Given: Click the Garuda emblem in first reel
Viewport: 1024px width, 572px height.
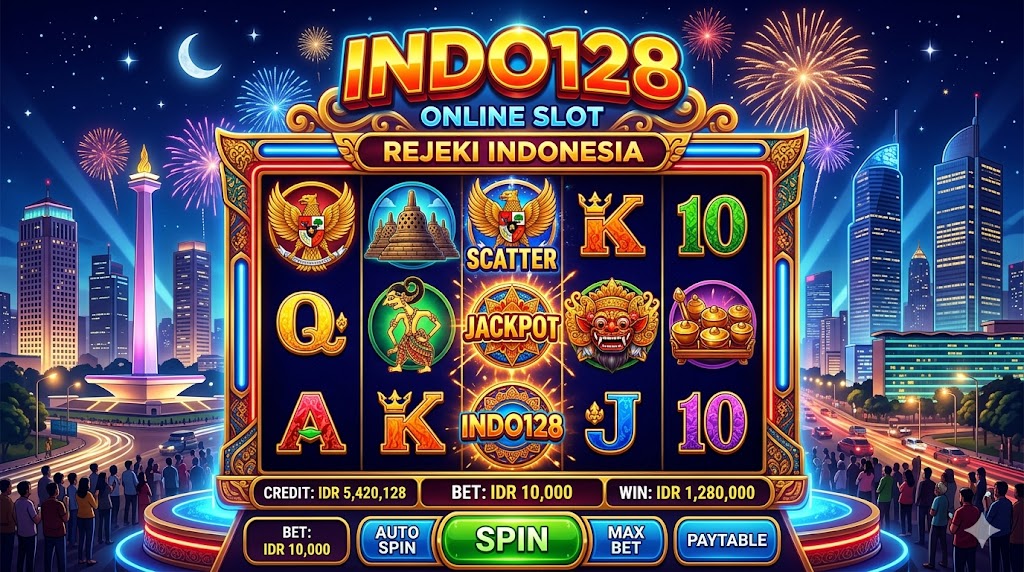Looking at the screenshot, I should pyautogui.click(x=312, y=224).
